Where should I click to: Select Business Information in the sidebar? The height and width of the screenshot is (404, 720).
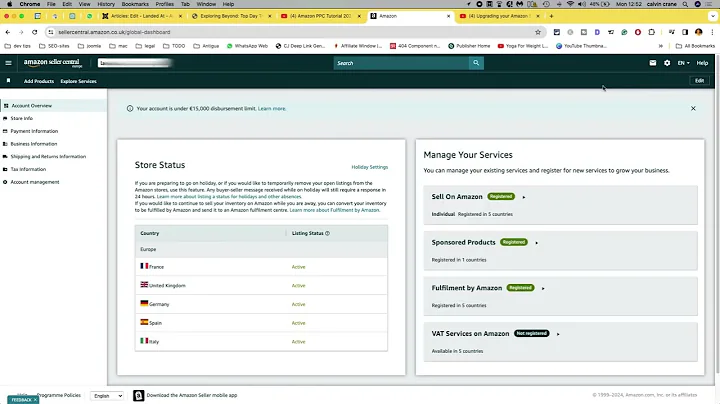tap(34, 144)
